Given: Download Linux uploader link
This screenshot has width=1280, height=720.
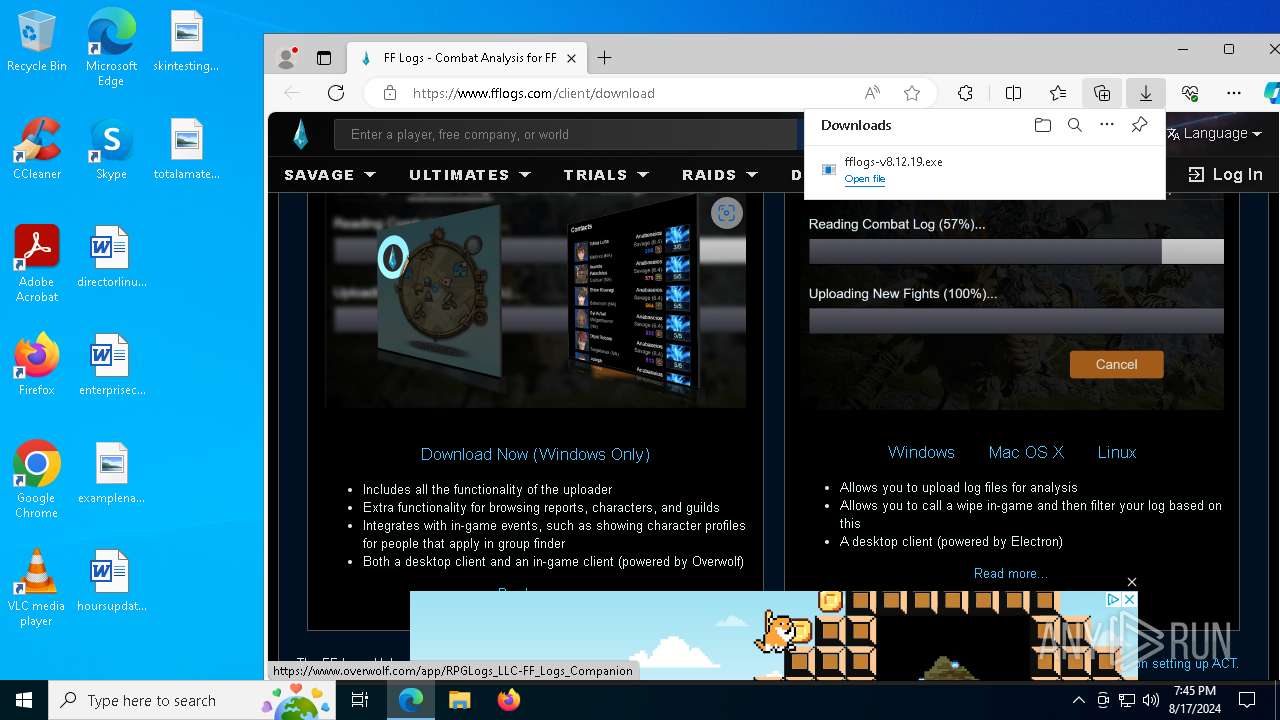Looking at the screenshot, I should pos(1117,452).
